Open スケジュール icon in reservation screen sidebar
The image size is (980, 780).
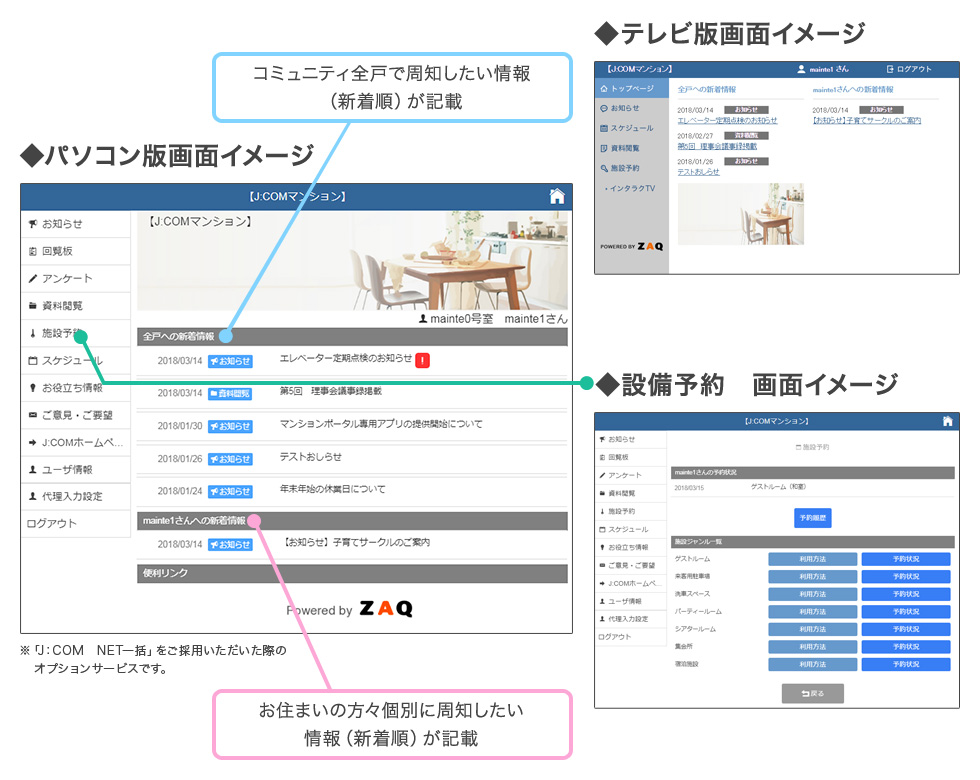(x=602, y=529)
